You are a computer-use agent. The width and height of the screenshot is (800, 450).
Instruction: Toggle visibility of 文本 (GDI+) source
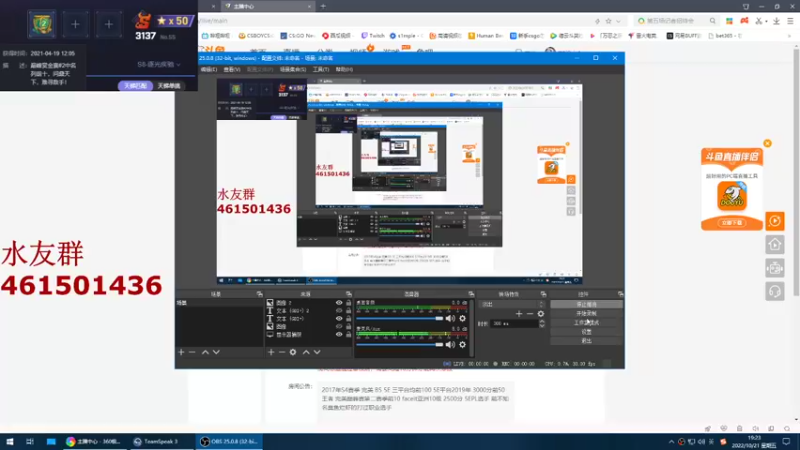pyautogui.click(x=339, y=318)
